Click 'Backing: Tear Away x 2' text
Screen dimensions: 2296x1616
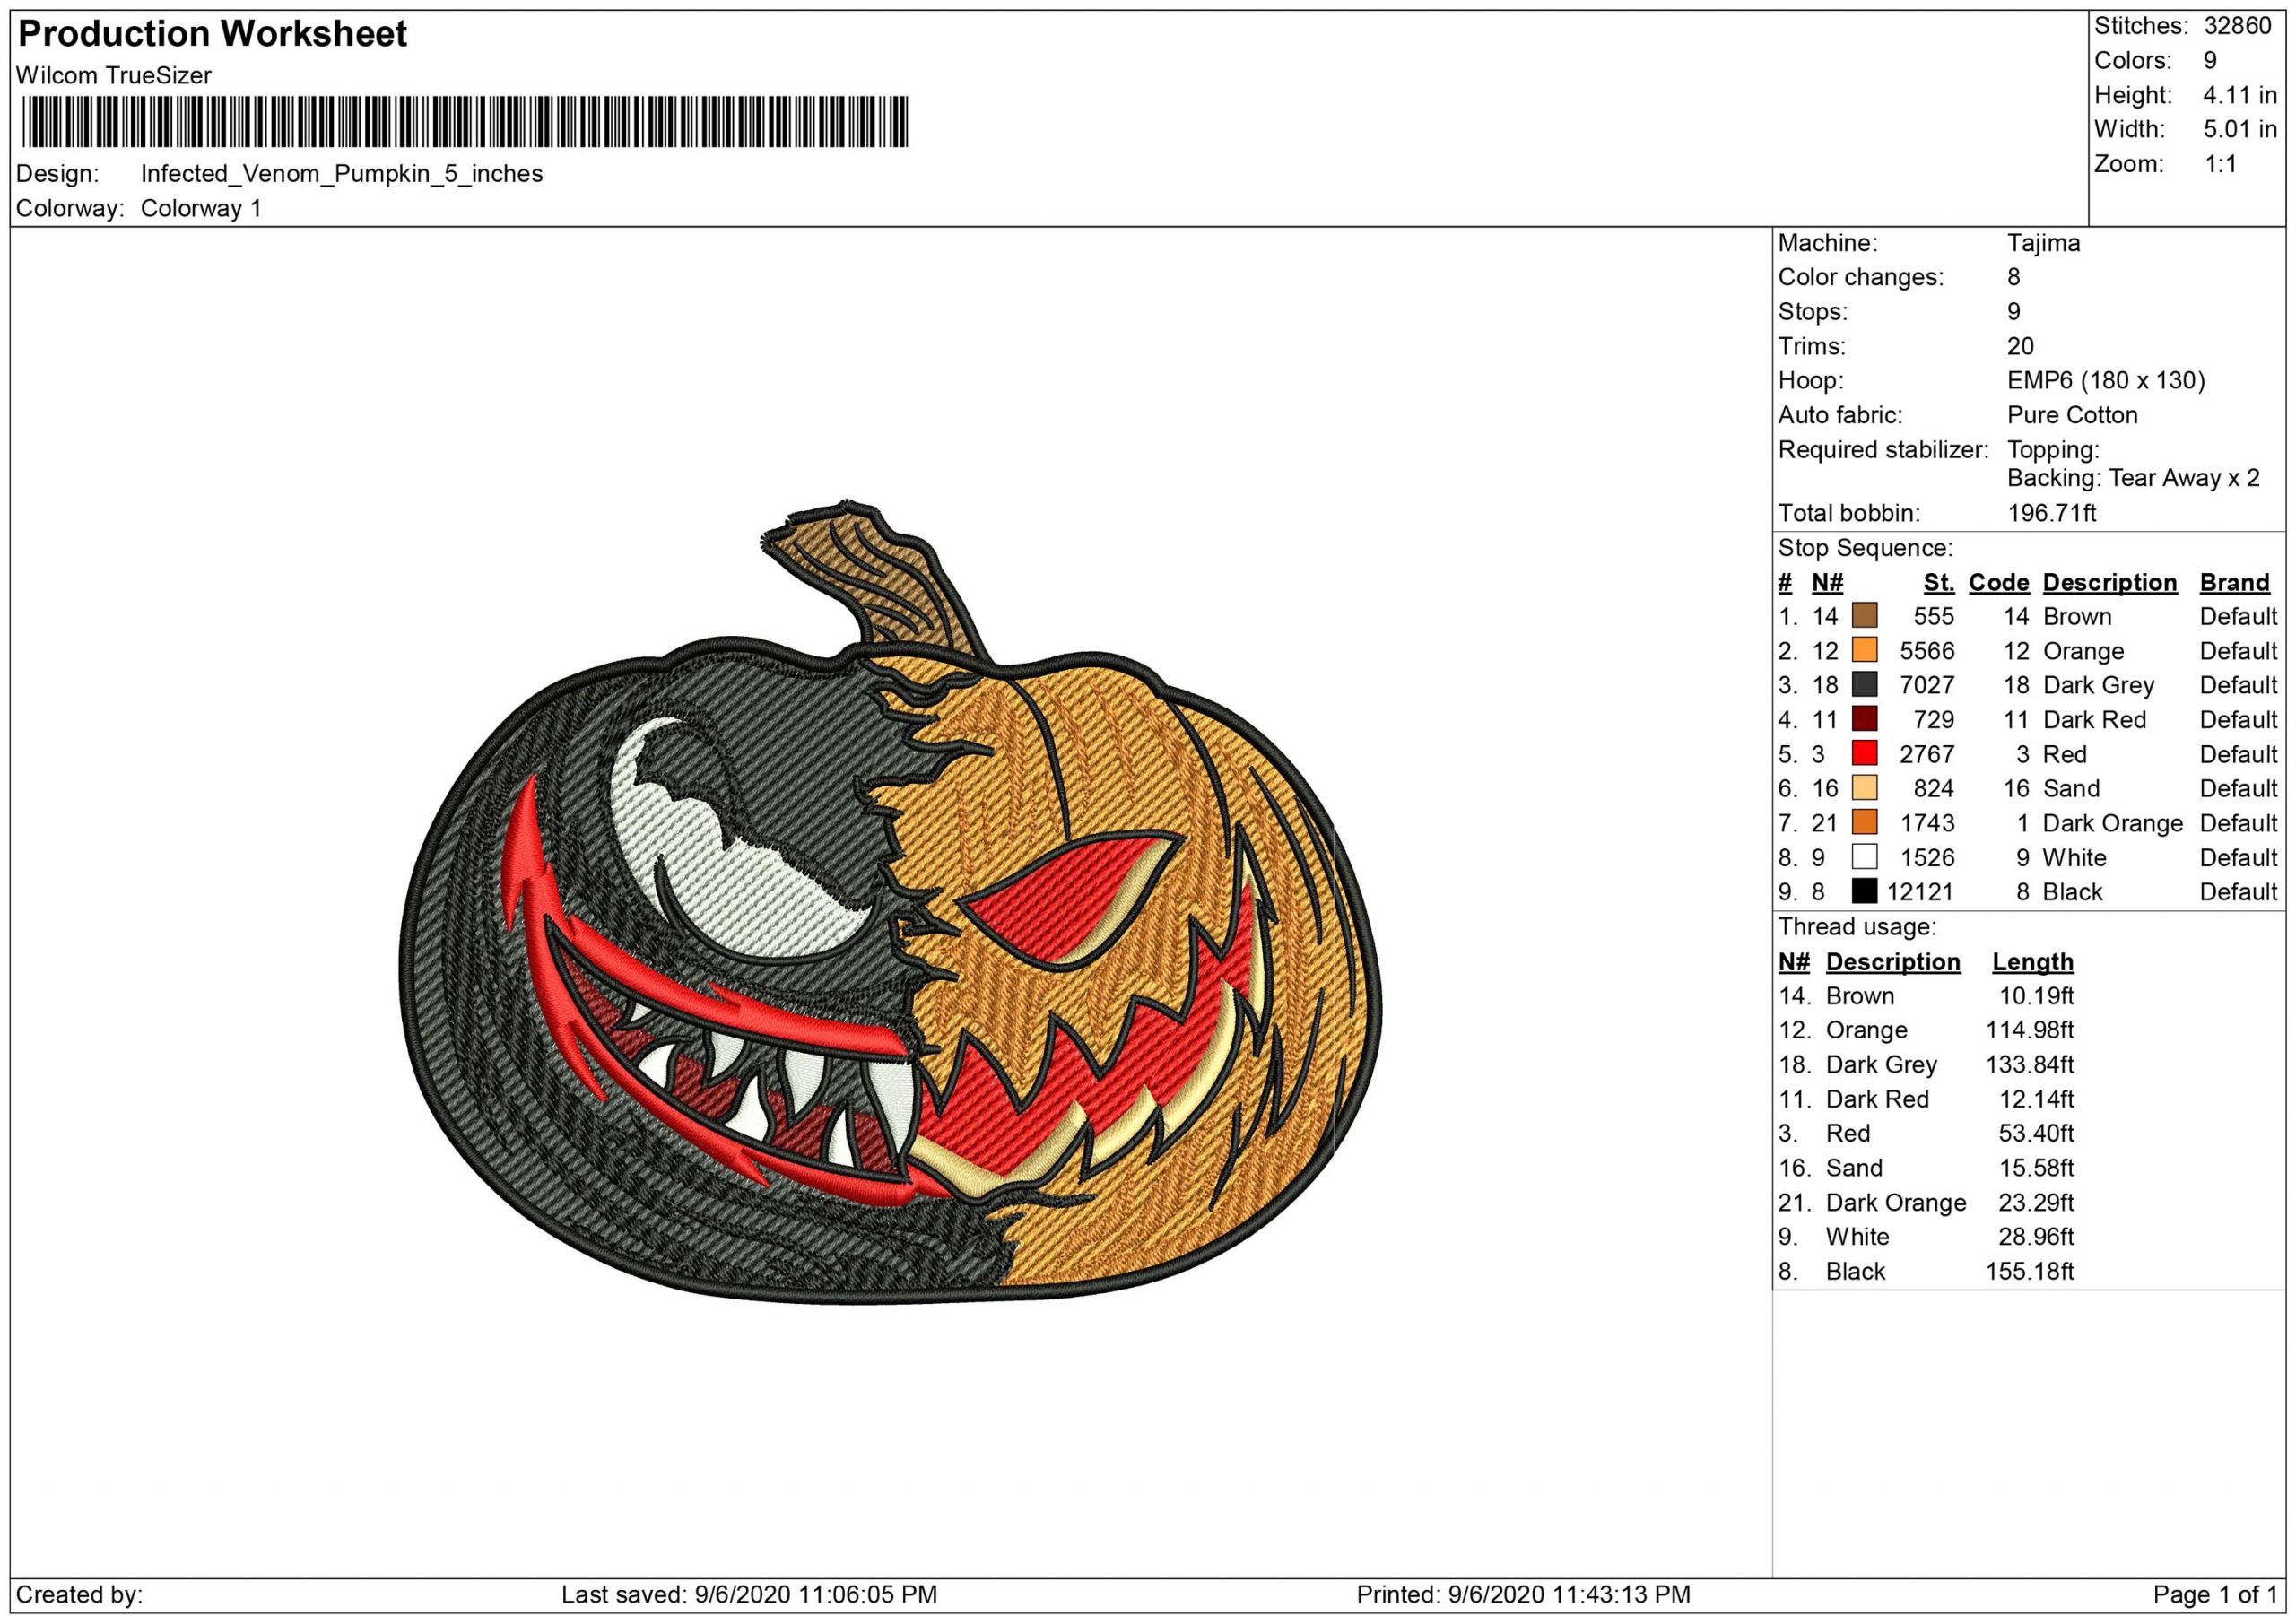2133,478
